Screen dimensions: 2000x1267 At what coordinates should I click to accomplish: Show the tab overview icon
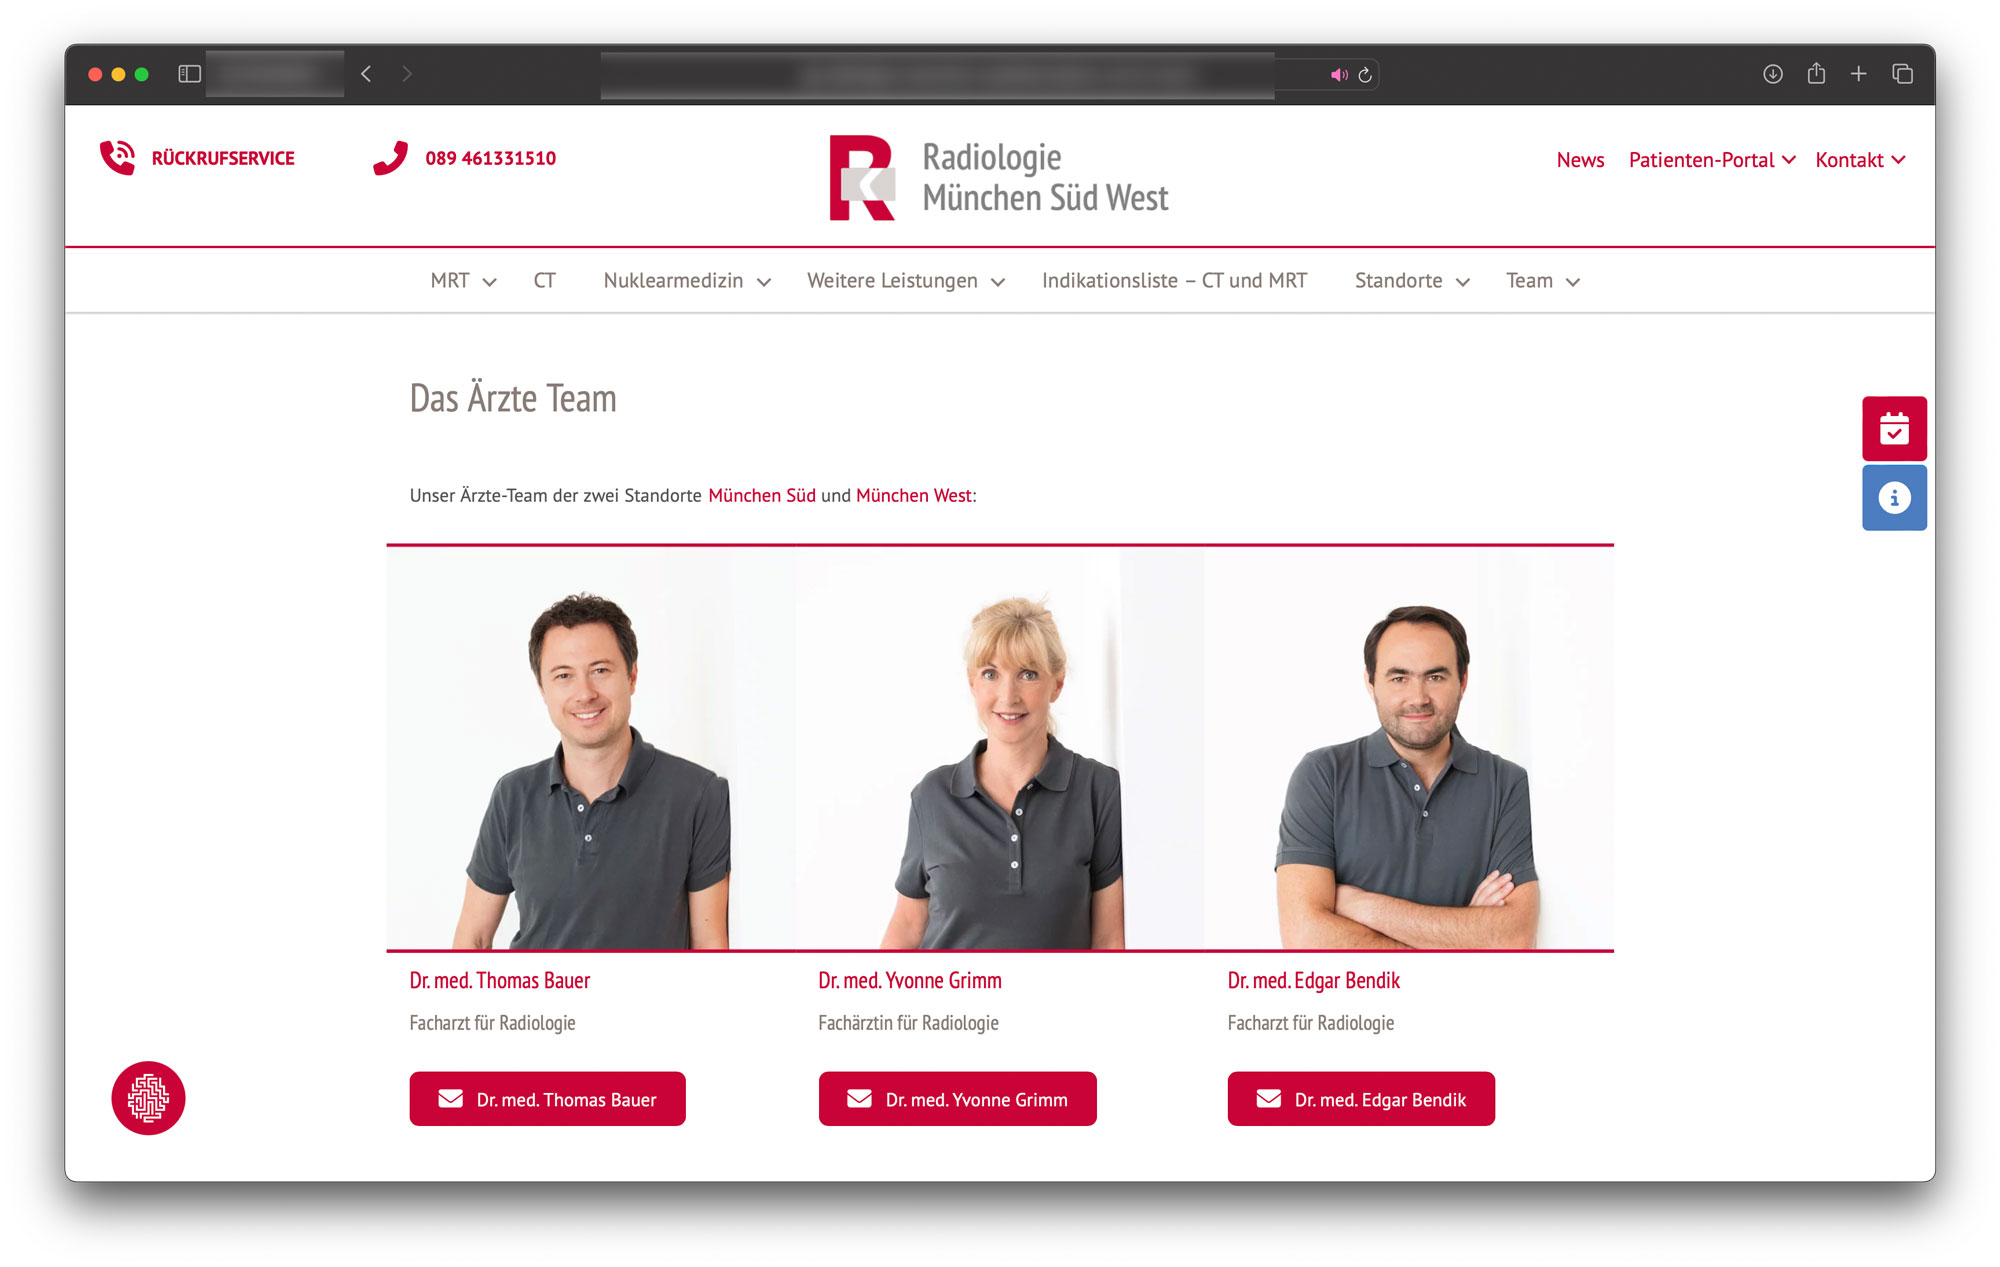tap(1902, 74)
